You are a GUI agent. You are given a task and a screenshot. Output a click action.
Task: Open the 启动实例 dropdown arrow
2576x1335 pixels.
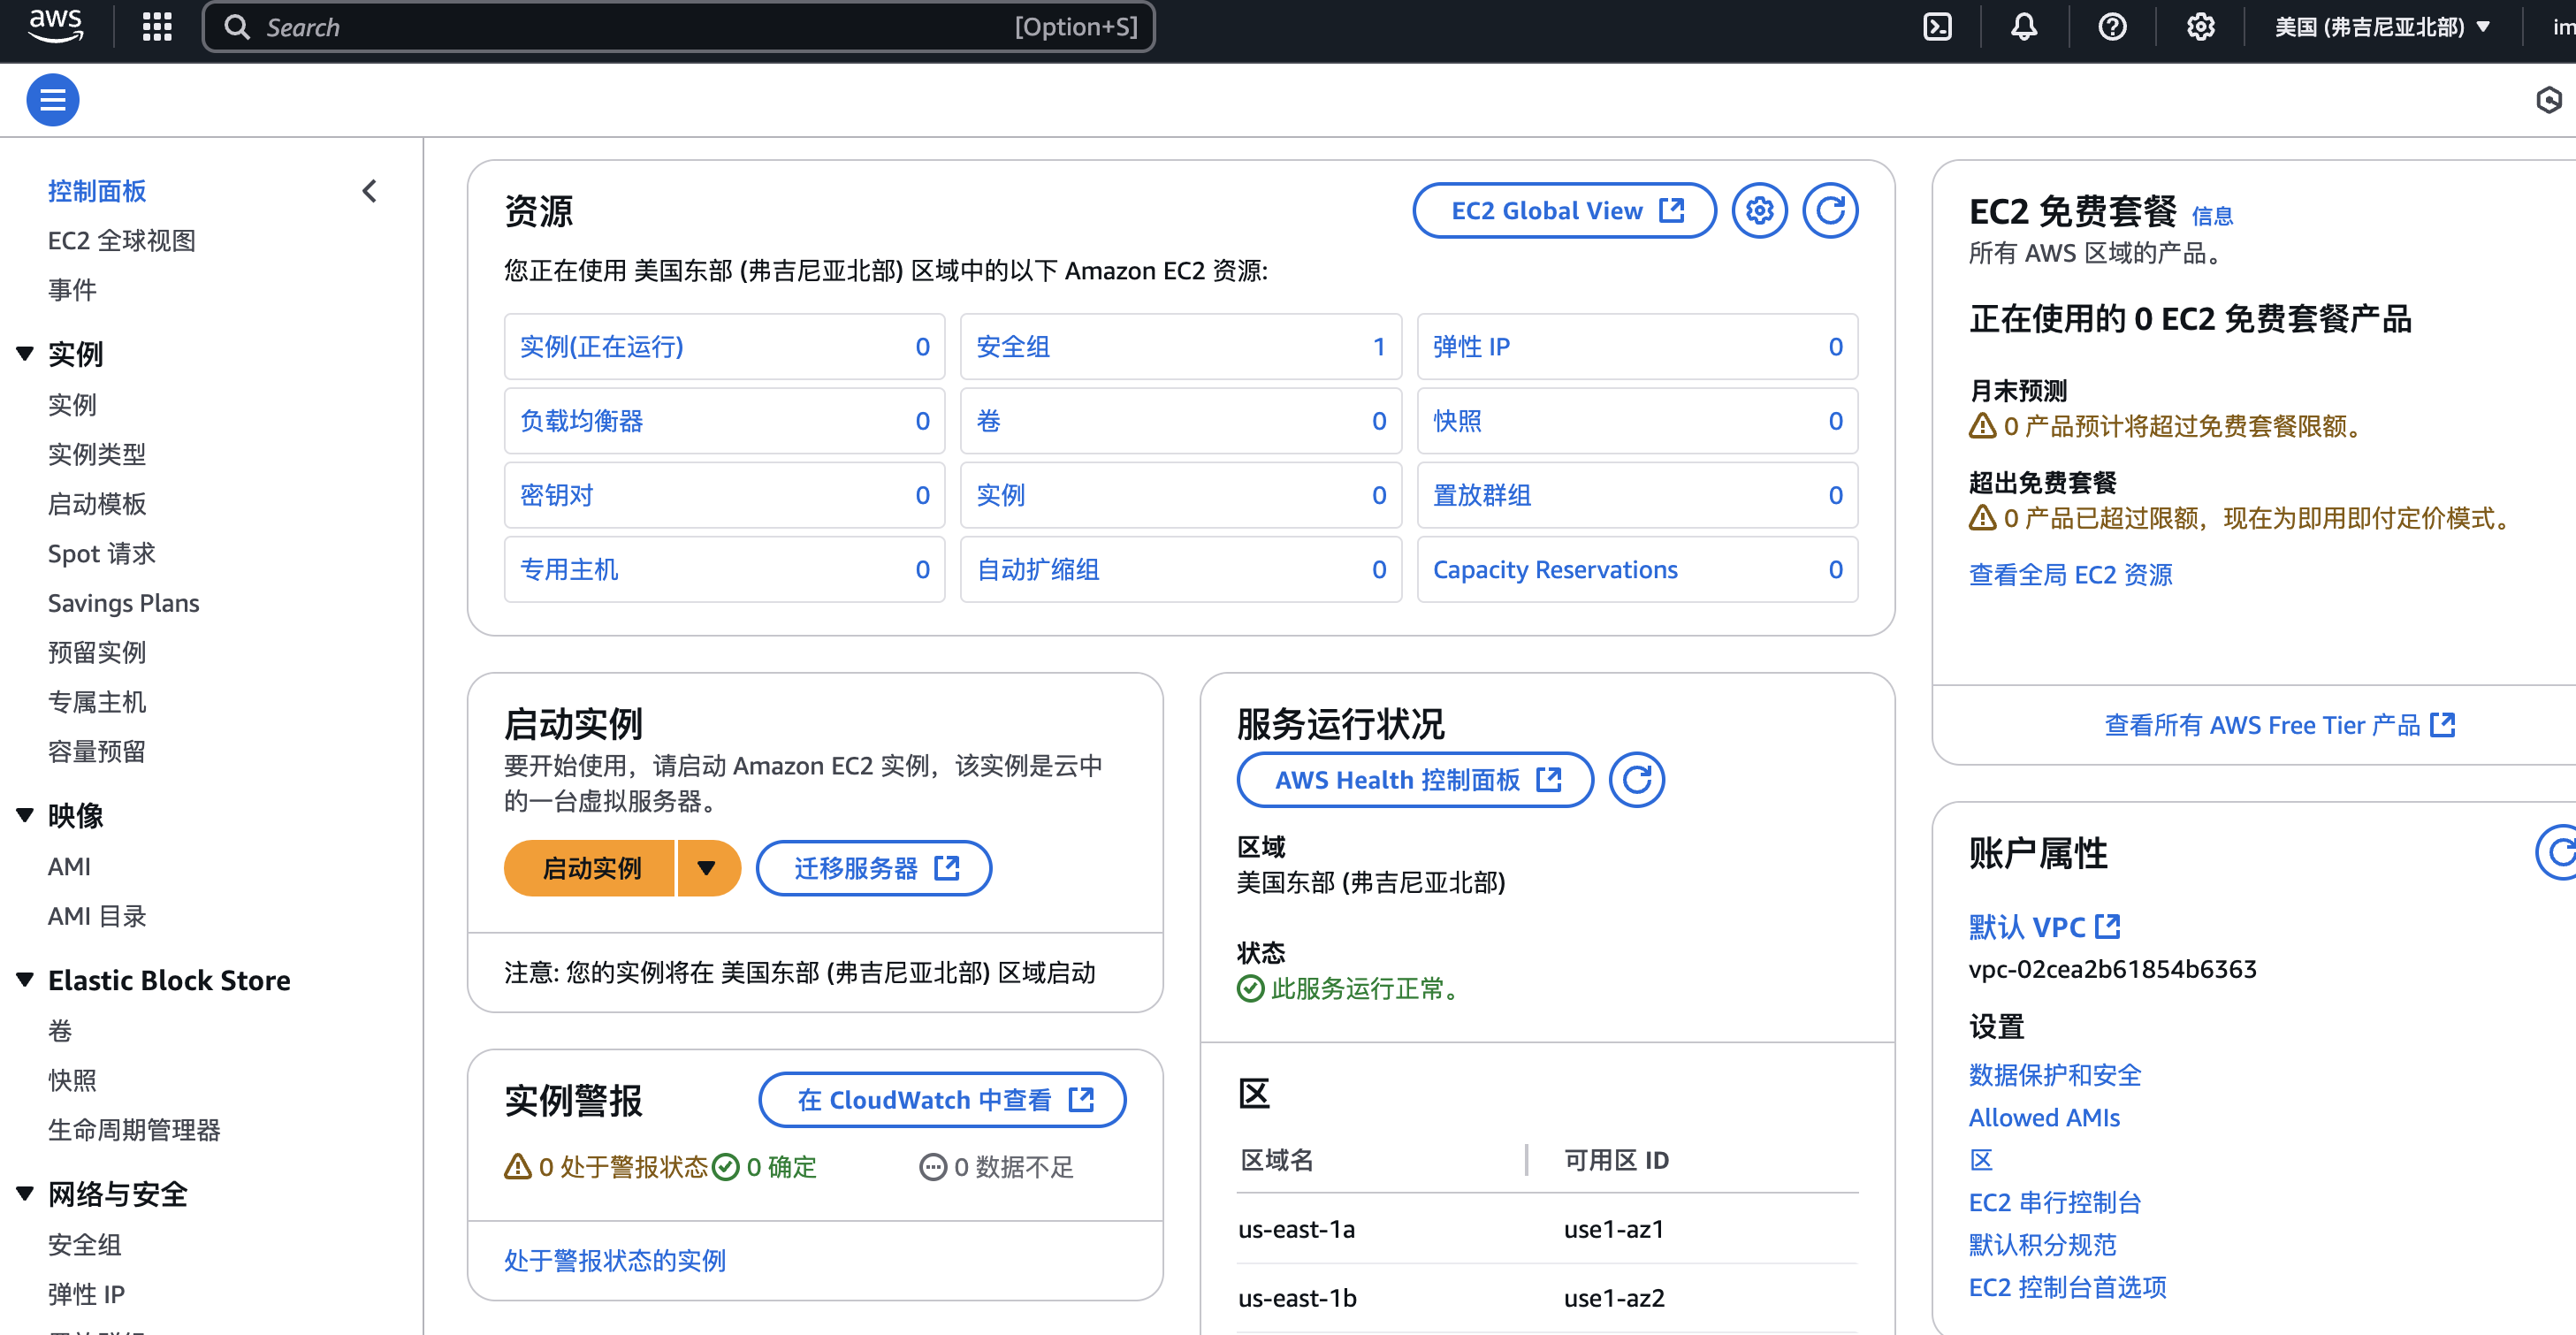tap(708, 868)
